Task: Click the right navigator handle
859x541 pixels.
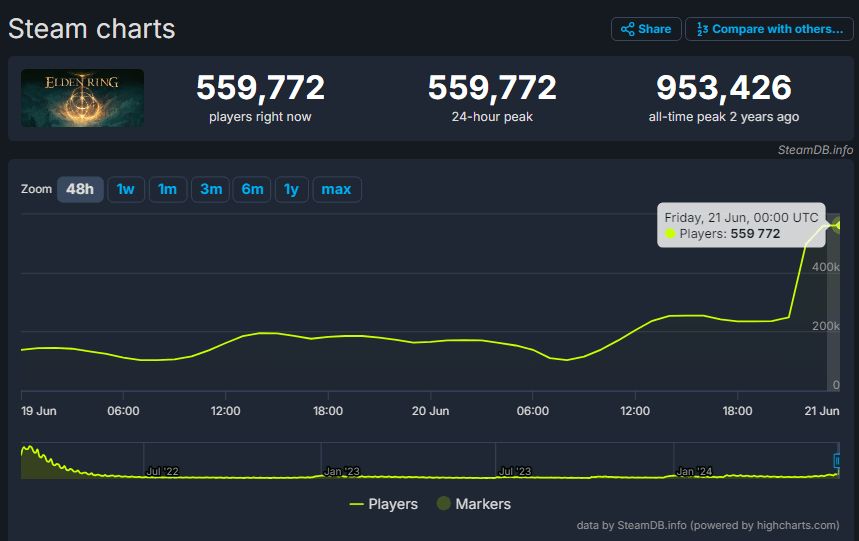Action: pos(837,461)
